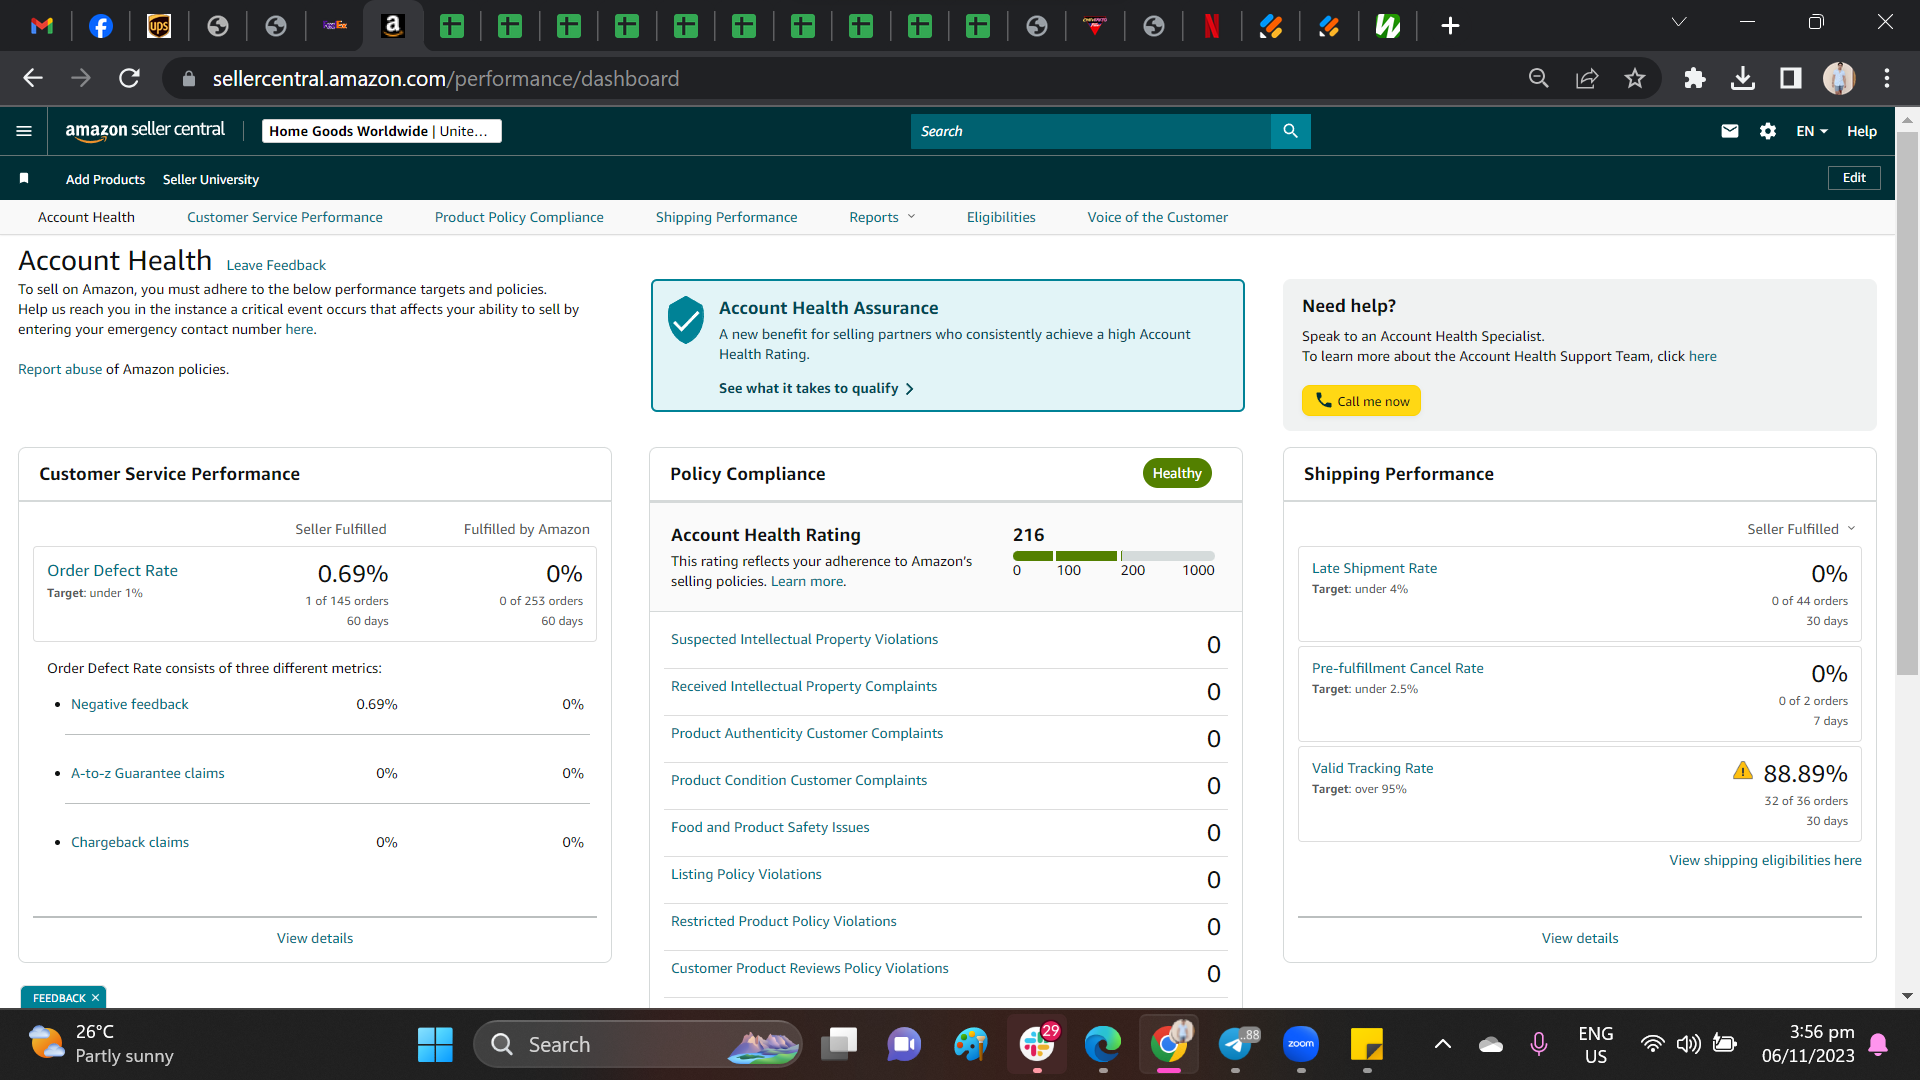This screenshot has height=1080, width=1920.
Task: Click the Call me now button
Action: point(1361,401)
